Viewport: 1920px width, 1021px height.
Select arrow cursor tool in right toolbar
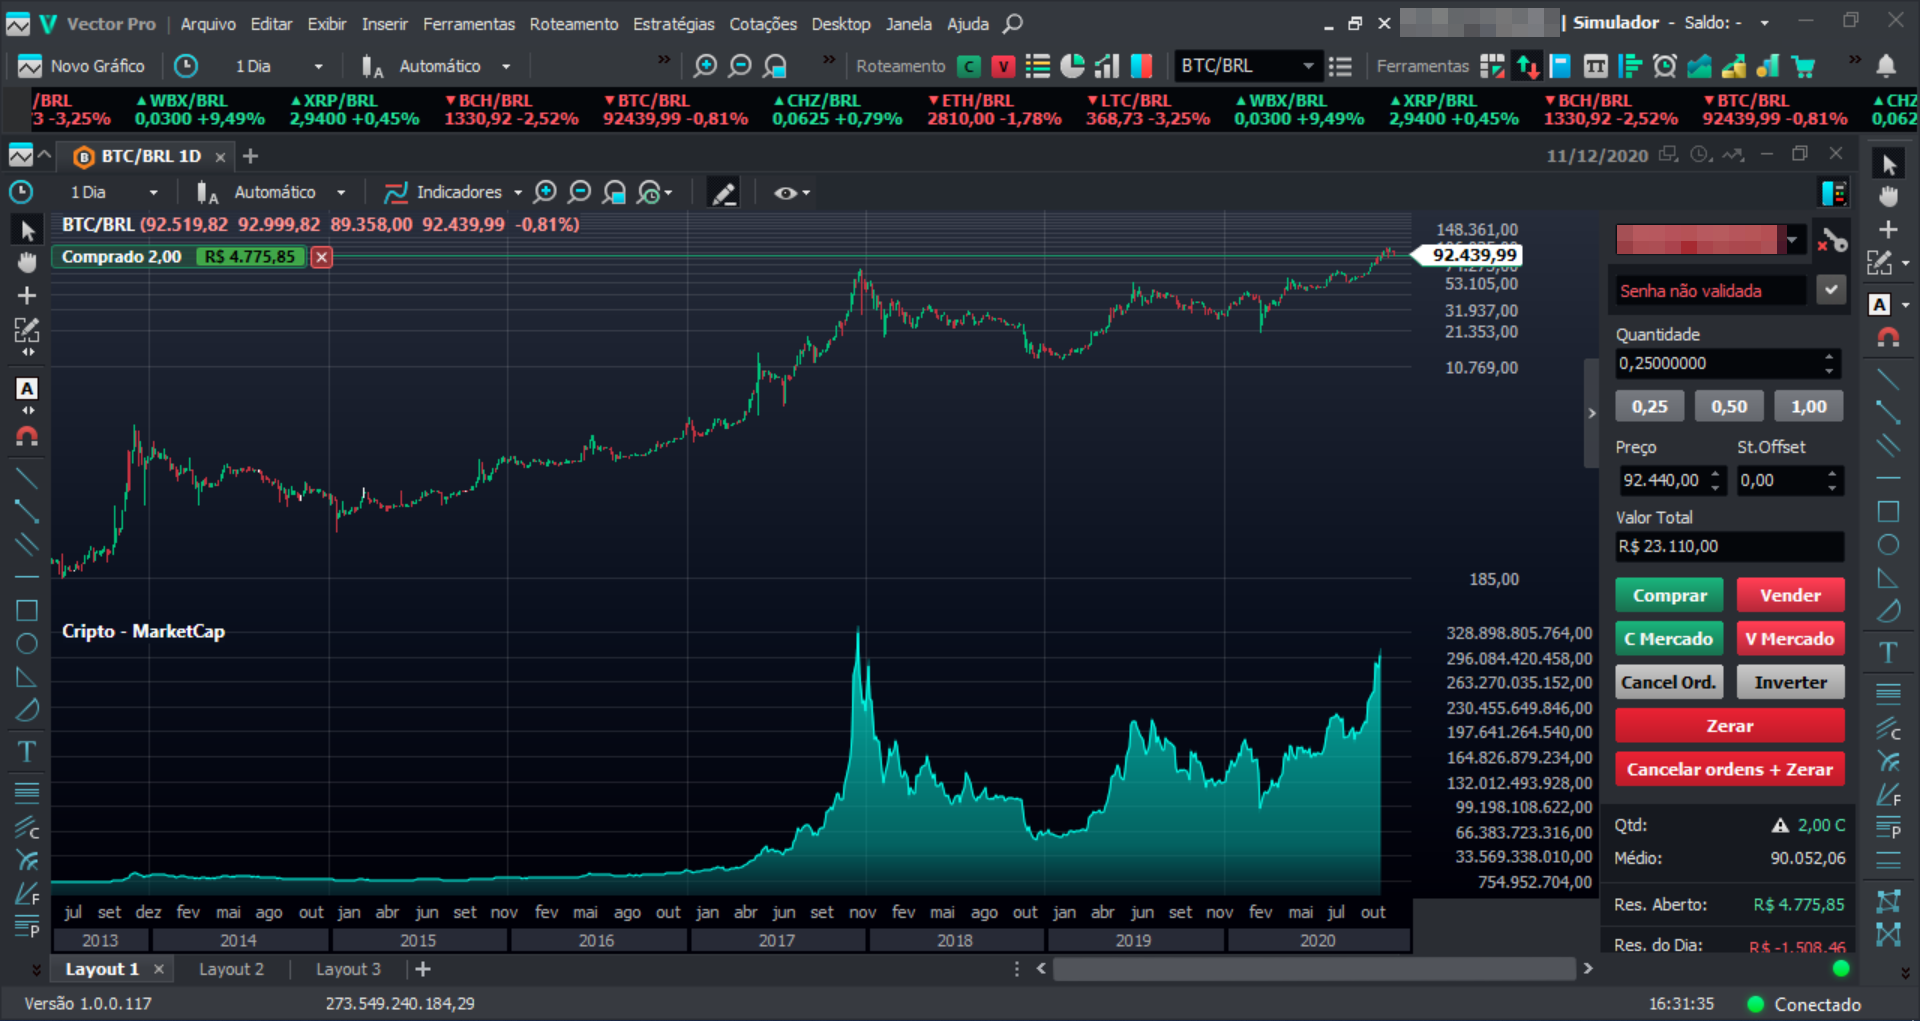coord(1888,165)
